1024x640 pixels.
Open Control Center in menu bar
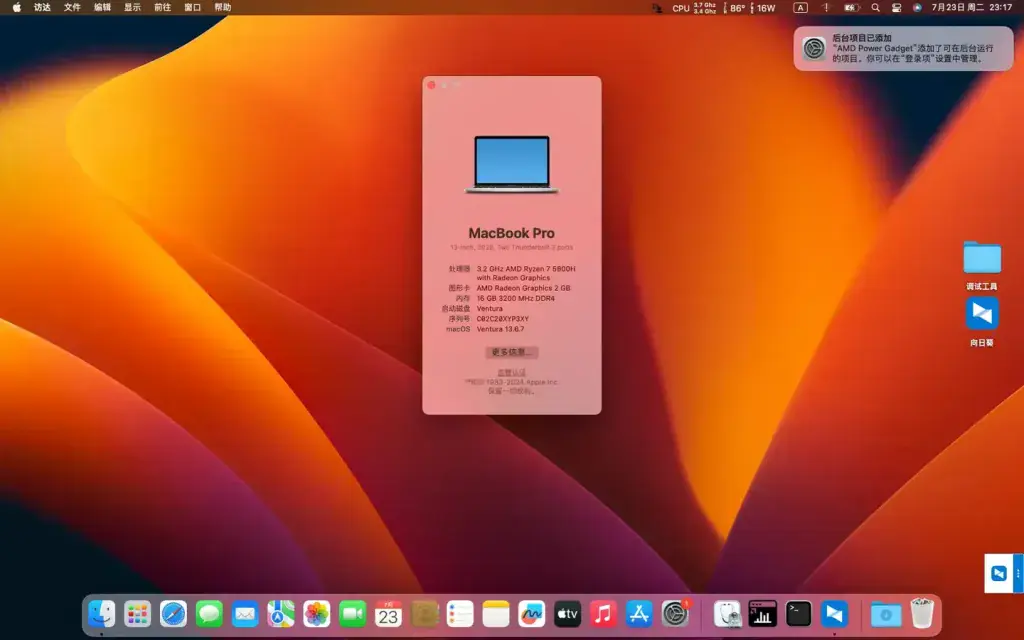897,8
